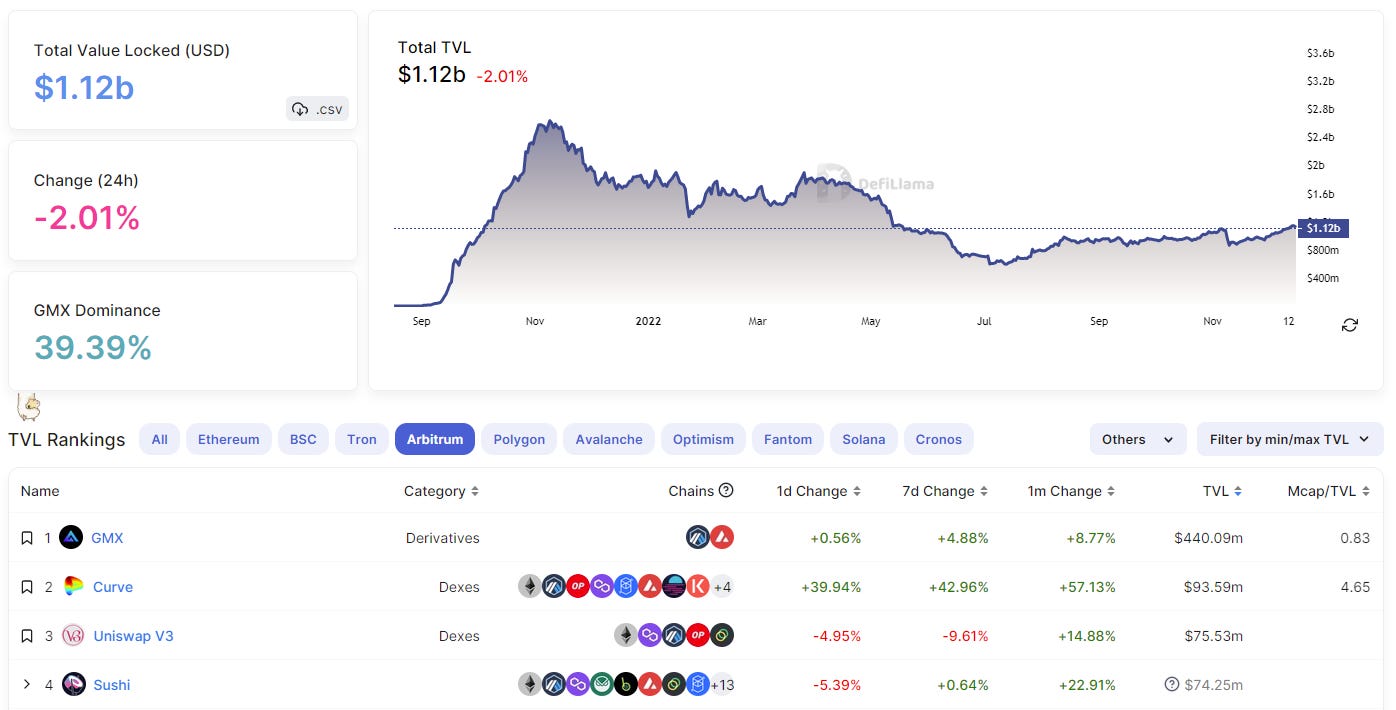1396x710 pixels.
Task: Sort table by Category column
Action: (x=441, y=491)
